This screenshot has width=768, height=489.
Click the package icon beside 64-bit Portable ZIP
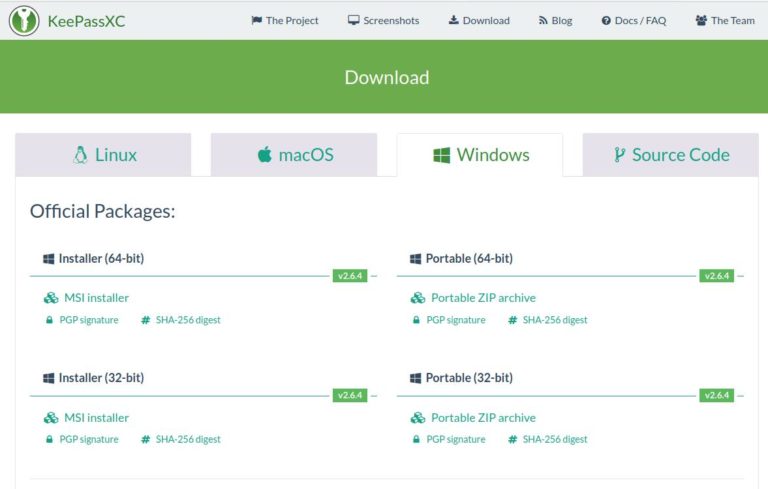point(418,298)
